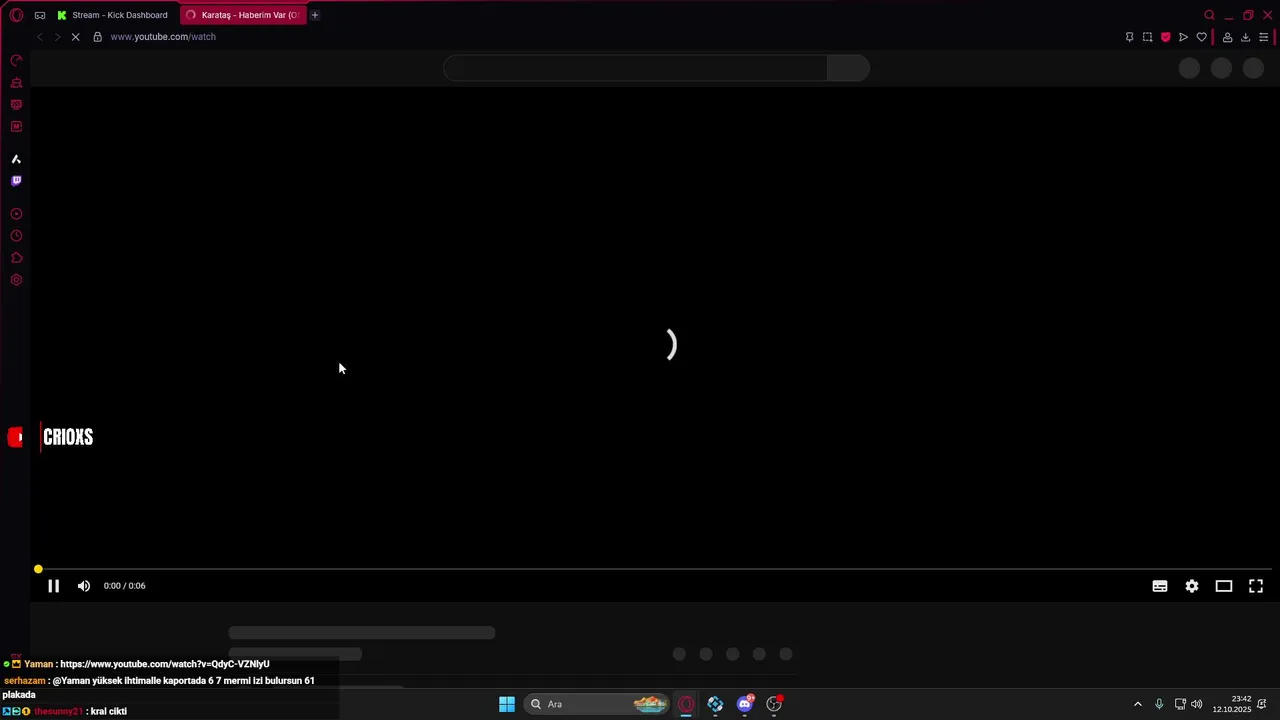
Task: Open the M mods icon in sidebar
Action: coord(16,127)
